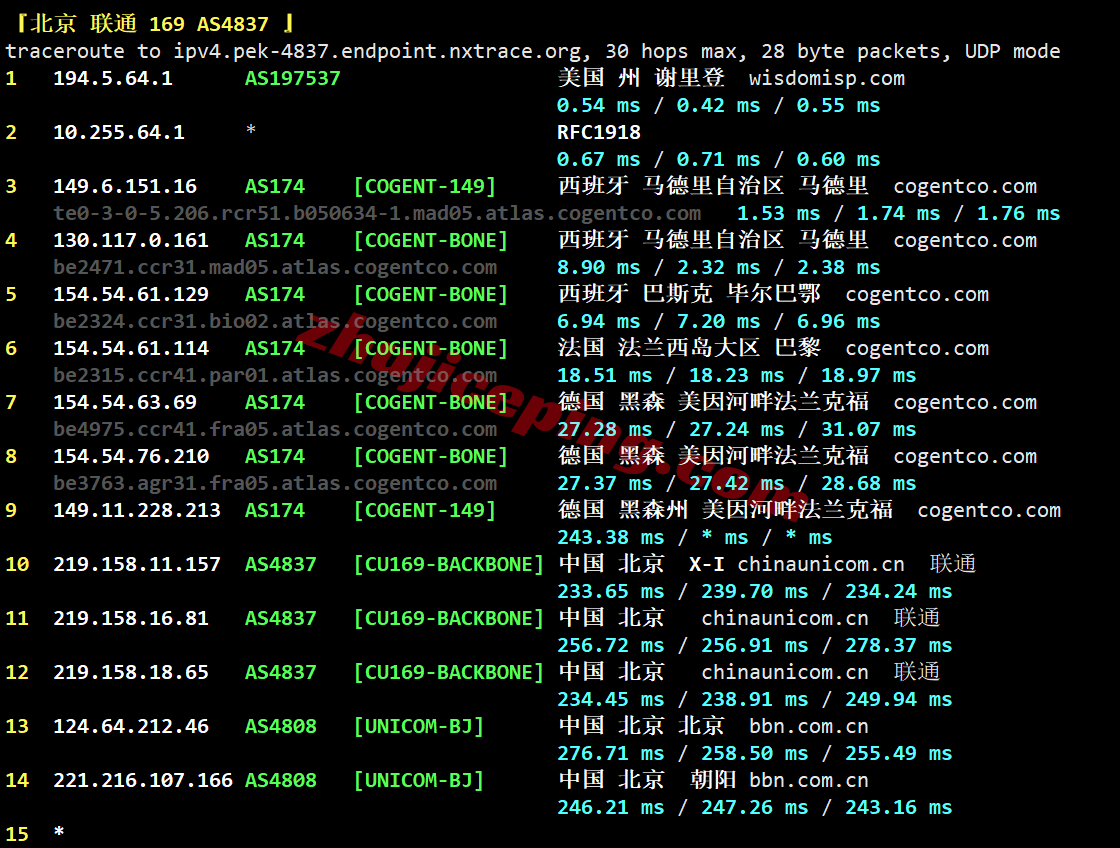Select latency 233.65 ms on hop 10
Viewport: 1120px width, 848px height.
pyautogui.click(x=611, y=592)
